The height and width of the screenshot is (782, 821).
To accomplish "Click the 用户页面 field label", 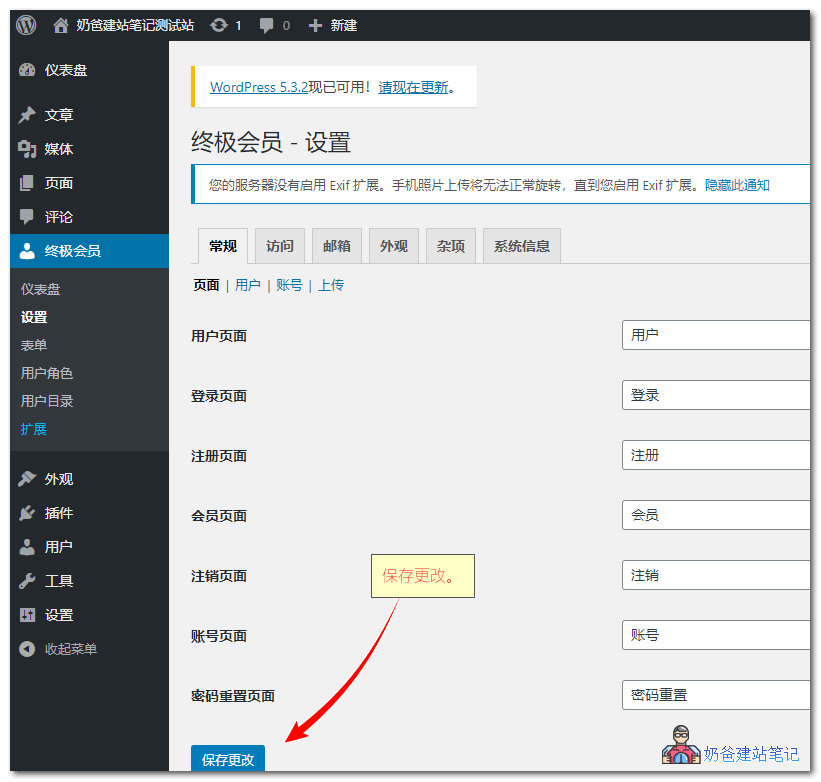I will (219, 336).
